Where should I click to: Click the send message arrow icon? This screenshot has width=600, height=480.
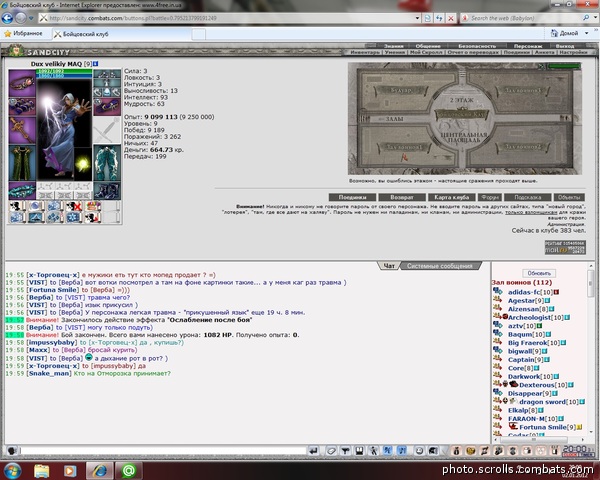click(x=313, y=451)
